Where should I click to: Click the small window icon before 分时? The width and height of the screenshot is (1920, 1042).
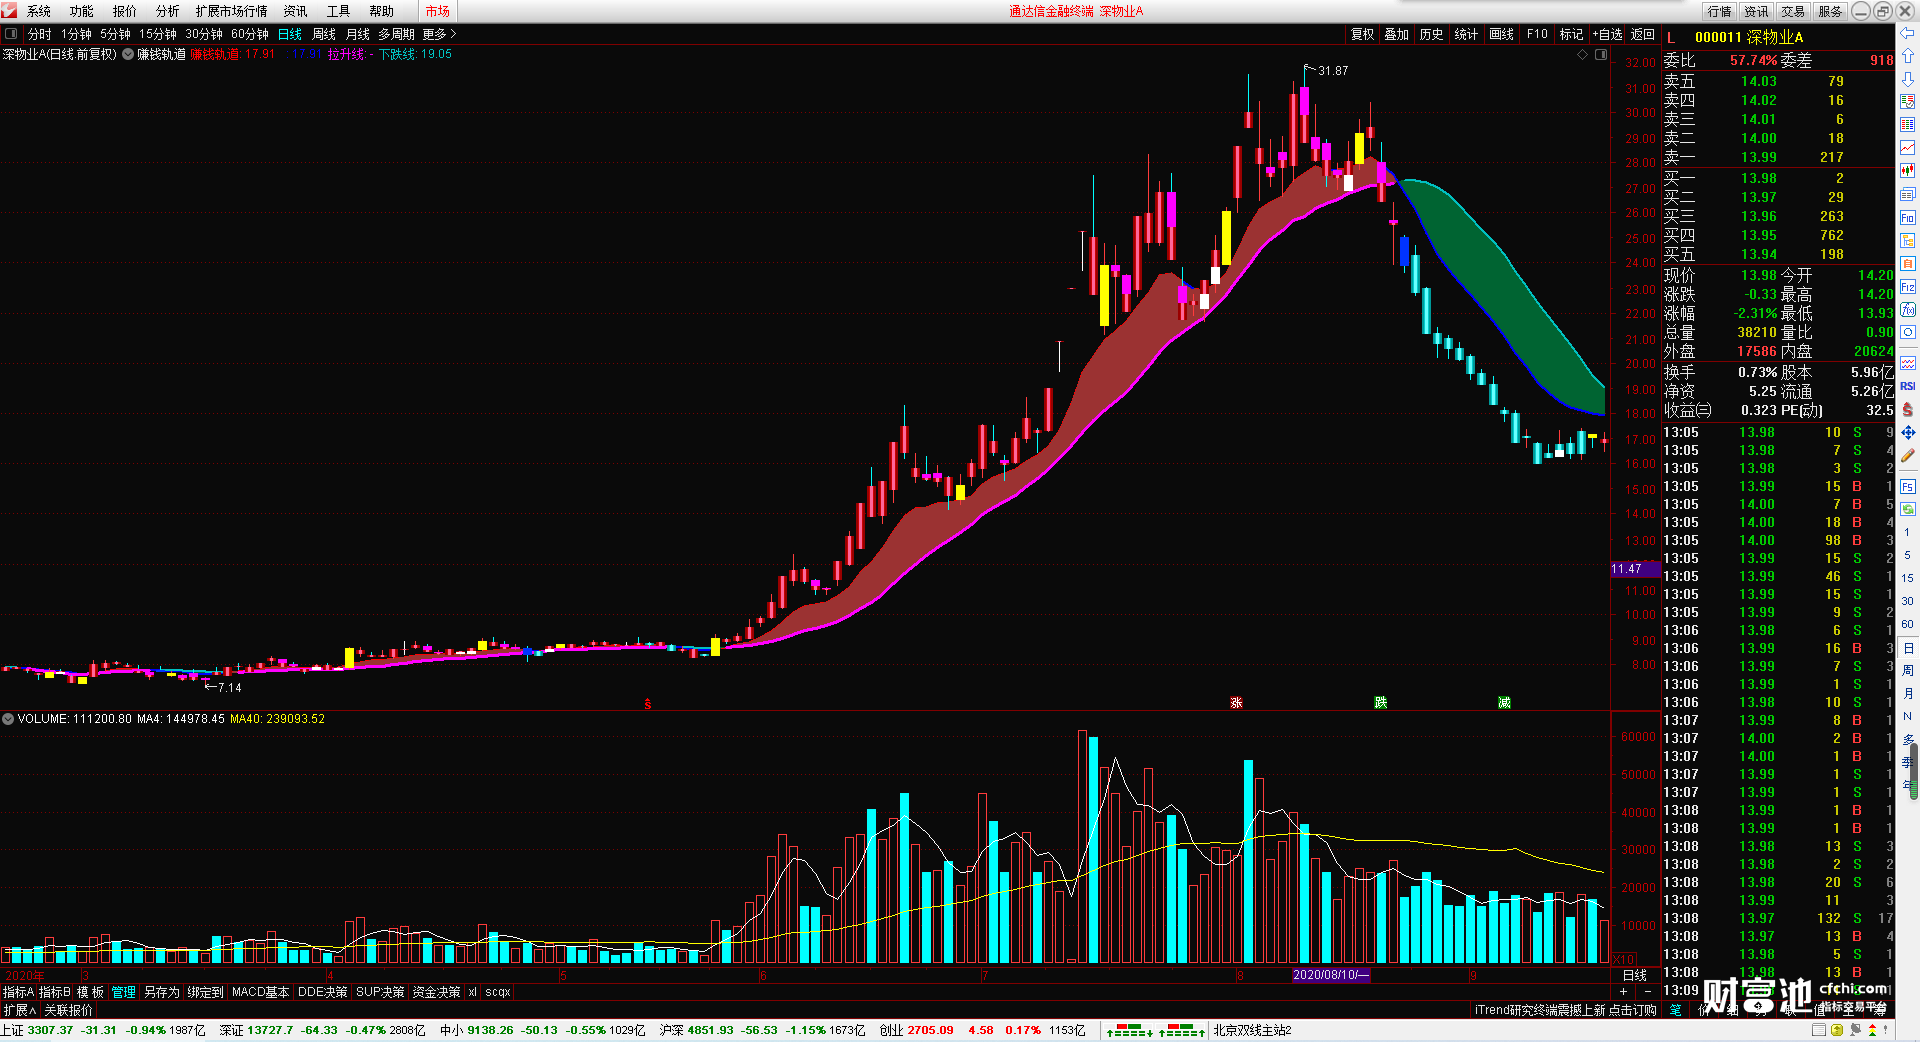11,34
